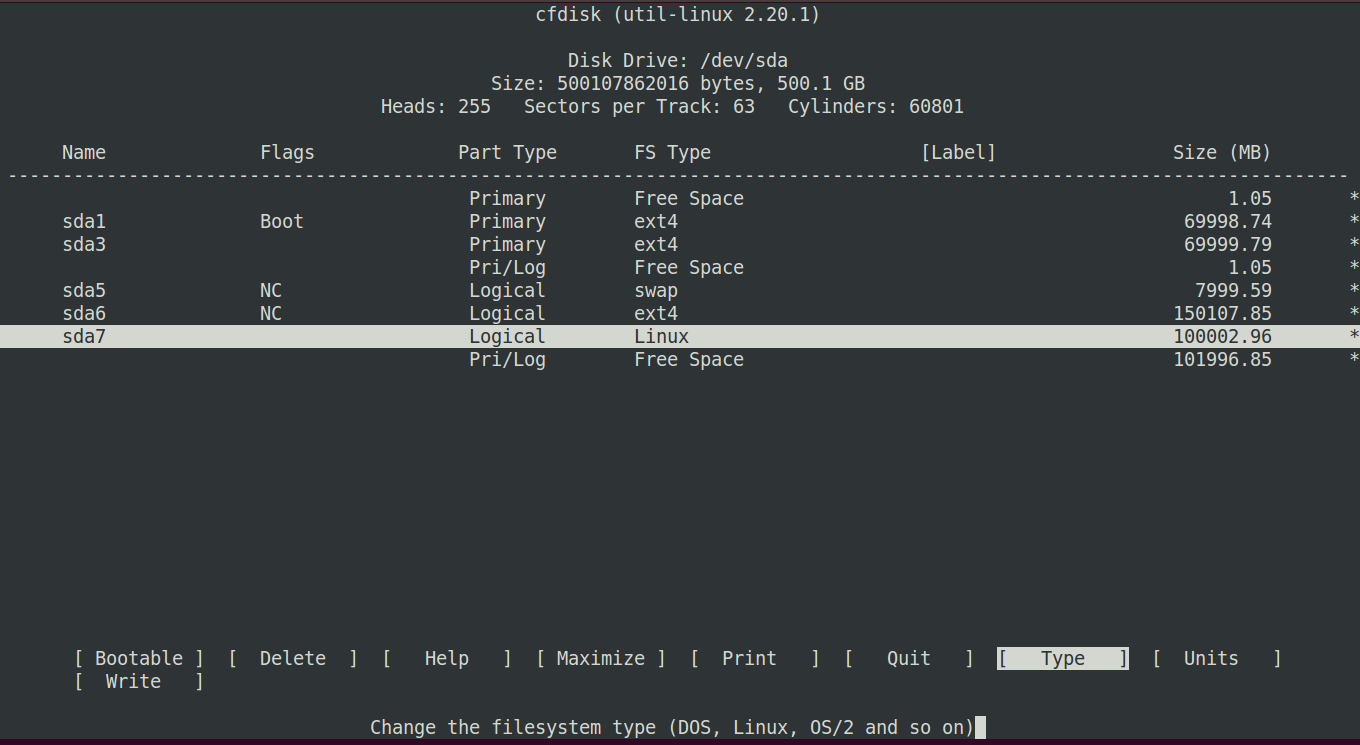Click the Disk Drive /dev/sda header
Image resolution: width=1360 pixels, height=745 pixels.
pyautogui.click(x=677, y=60)
